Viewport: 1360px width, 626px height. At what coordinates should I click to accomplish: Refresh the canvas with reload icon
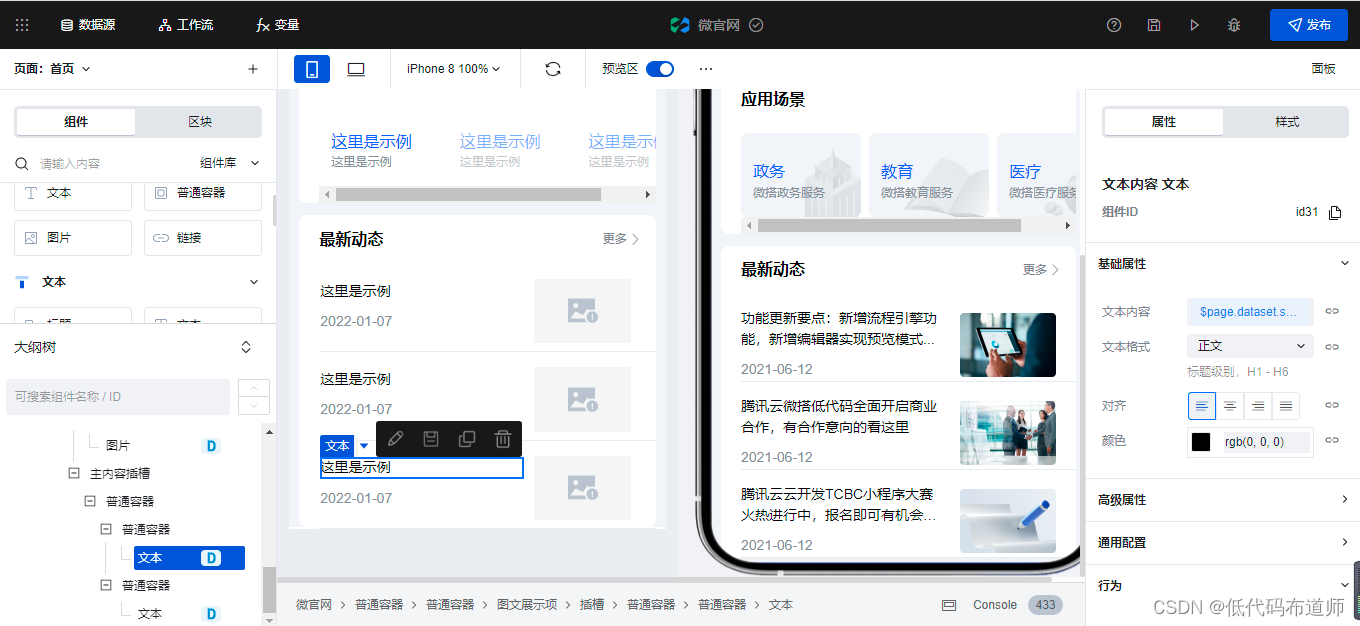[x=553, y=69]
